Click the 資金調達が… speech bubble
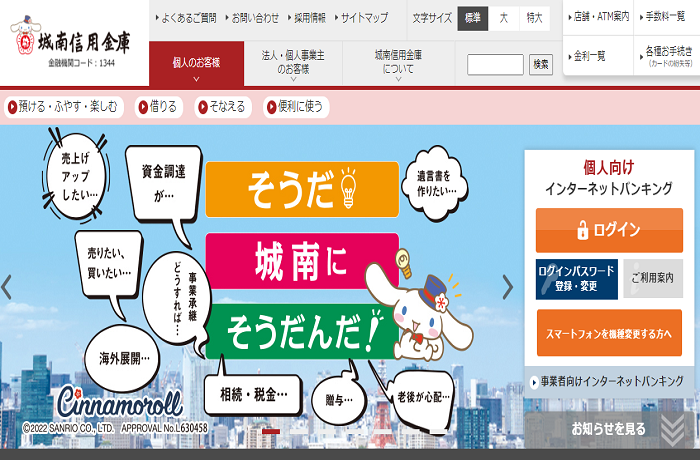 click(x=164, y=184)
